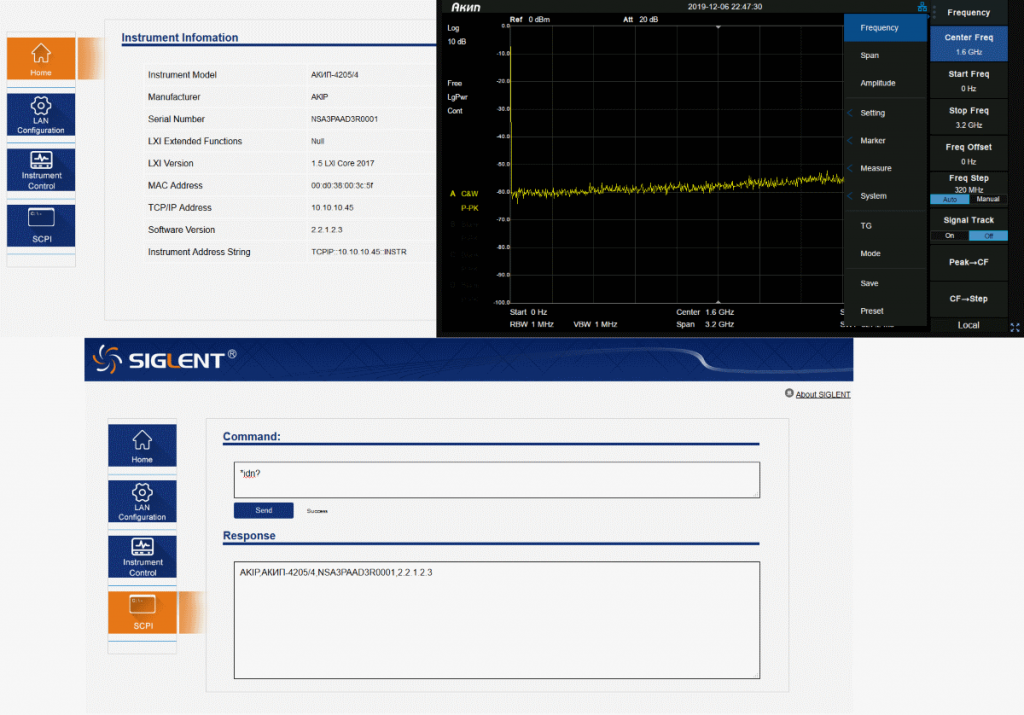Click the Frequency panel header

point(968,12)
